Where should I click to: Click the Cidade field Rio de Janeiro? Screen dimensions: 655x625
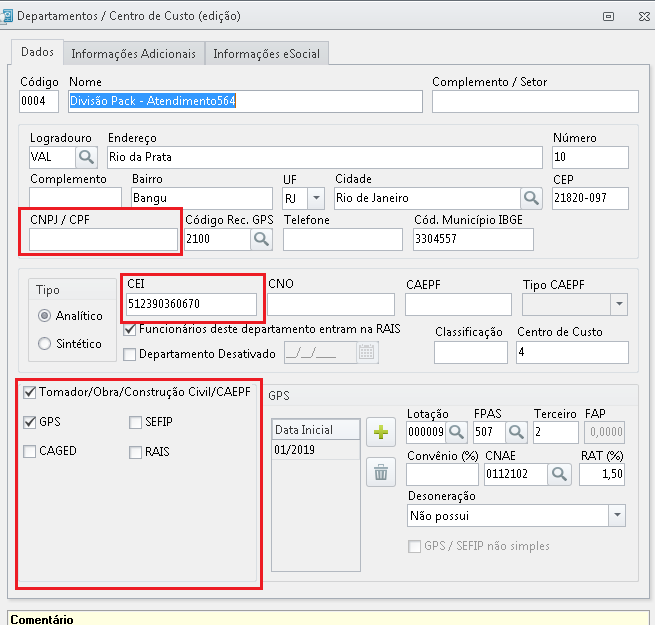click(427, 198)
